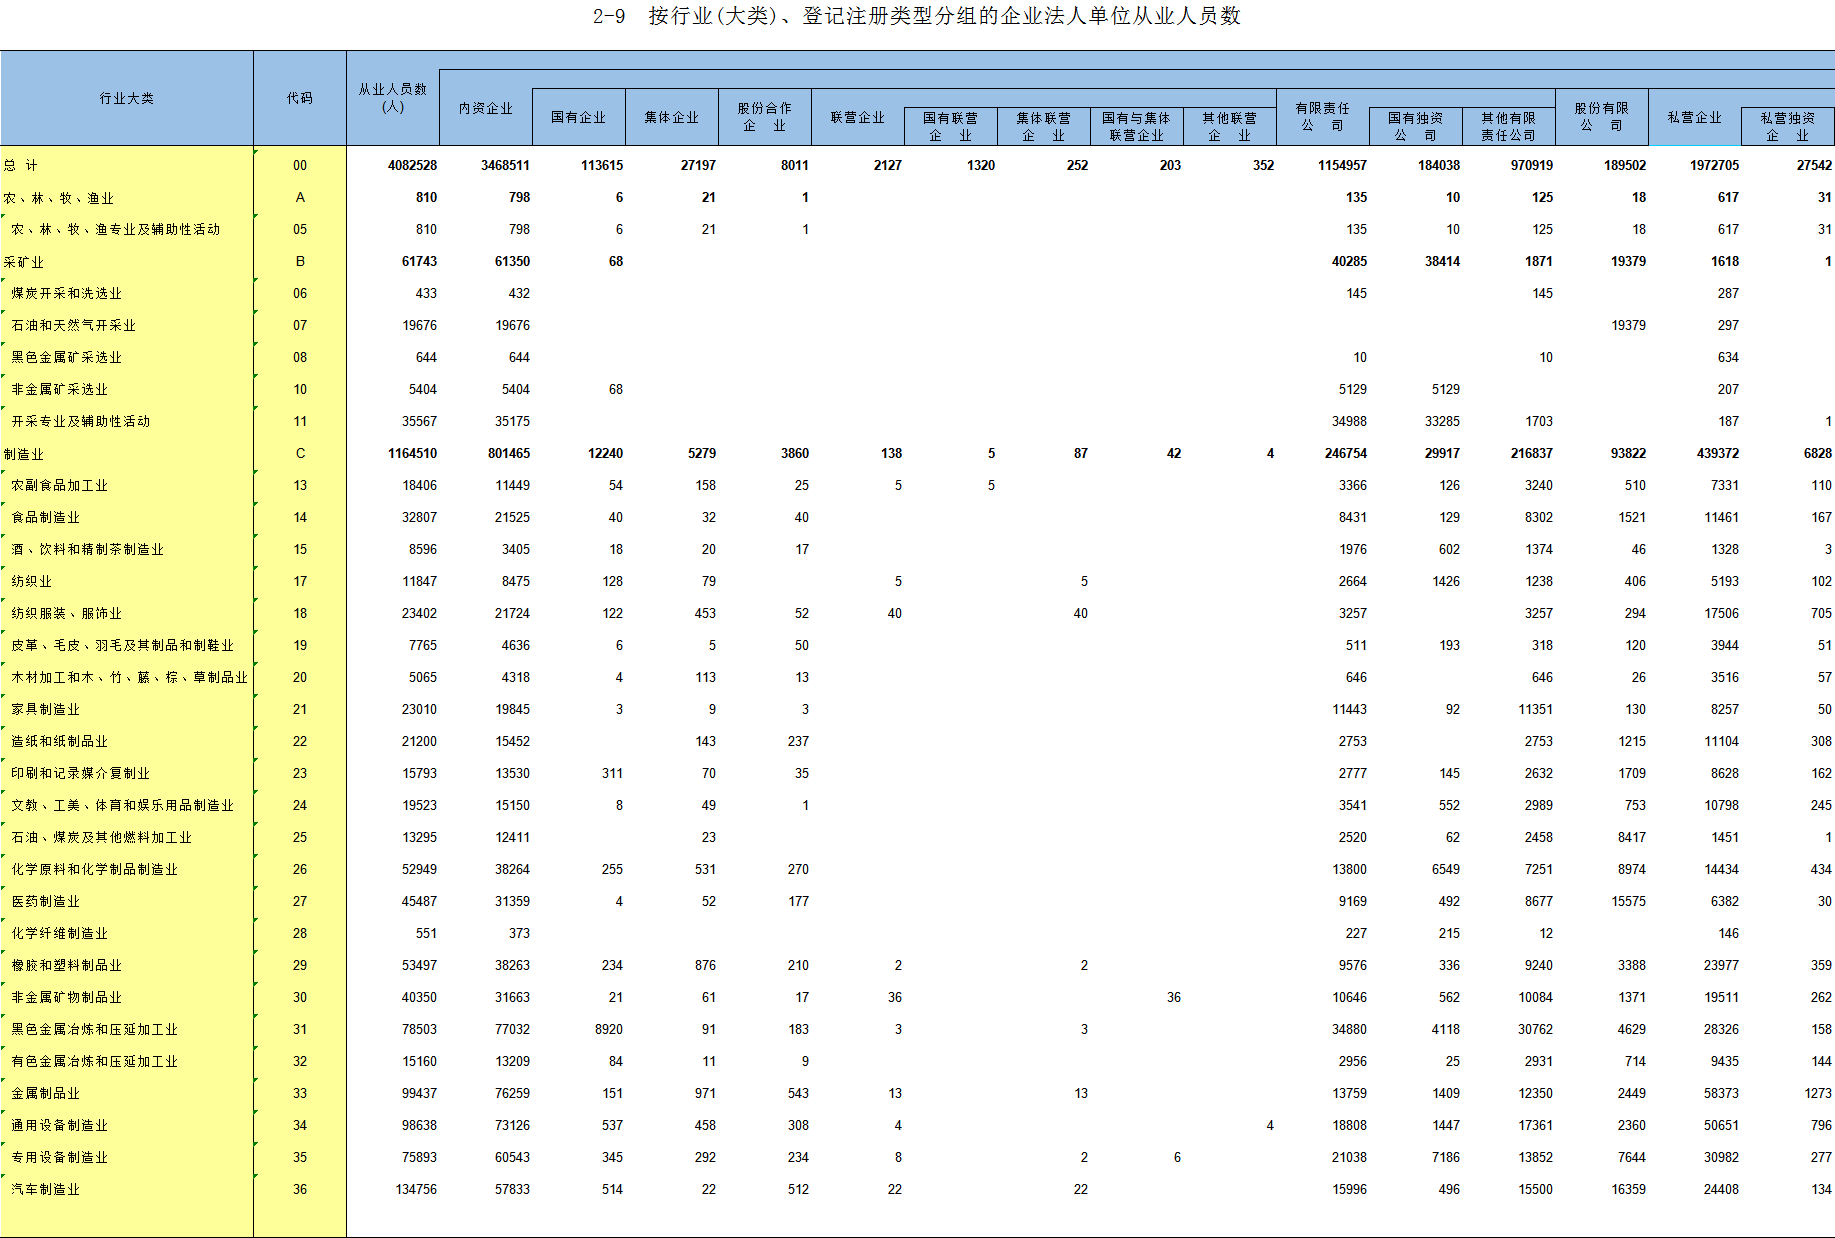Select the value 1164510 in manufacturing row
This screenshot has height=1238, width=1835.
pyautogui.click(x=412, y=453)
